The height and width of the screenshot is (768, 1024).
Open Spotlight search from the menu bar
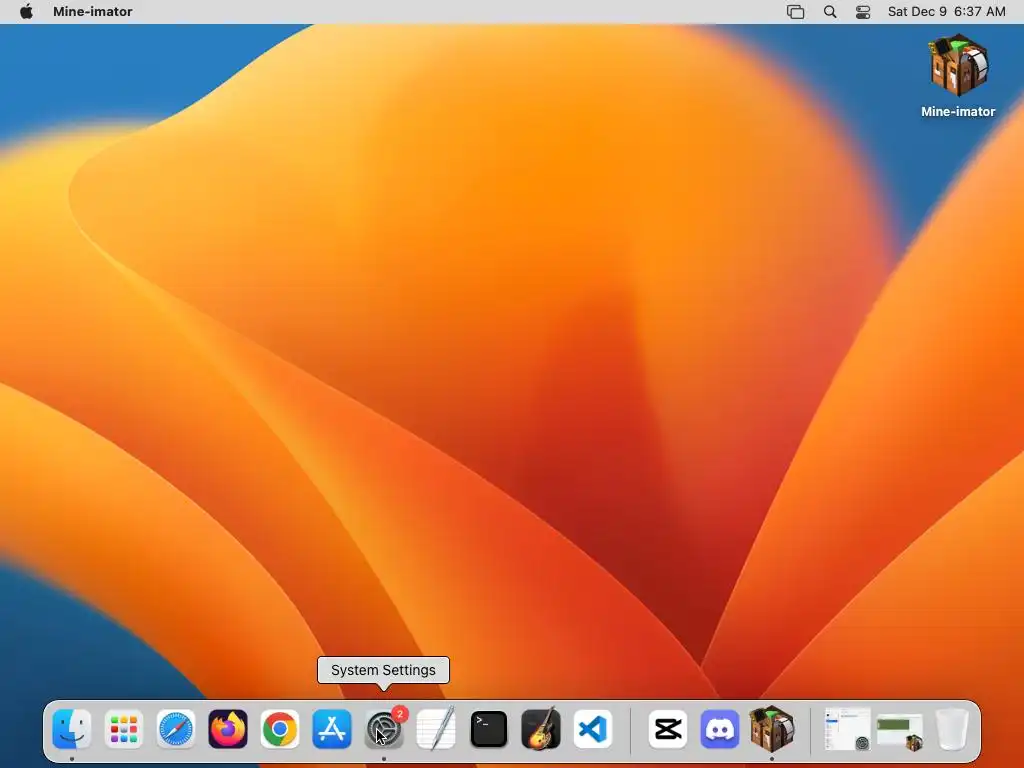click(x=829, y=12)
